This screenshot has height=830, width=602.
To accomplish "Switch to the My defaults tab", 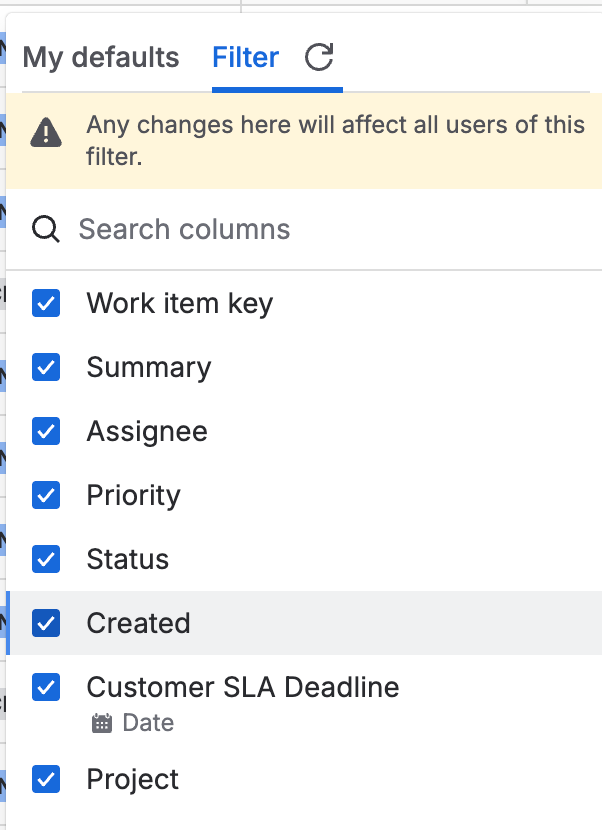I will point(100,58).
